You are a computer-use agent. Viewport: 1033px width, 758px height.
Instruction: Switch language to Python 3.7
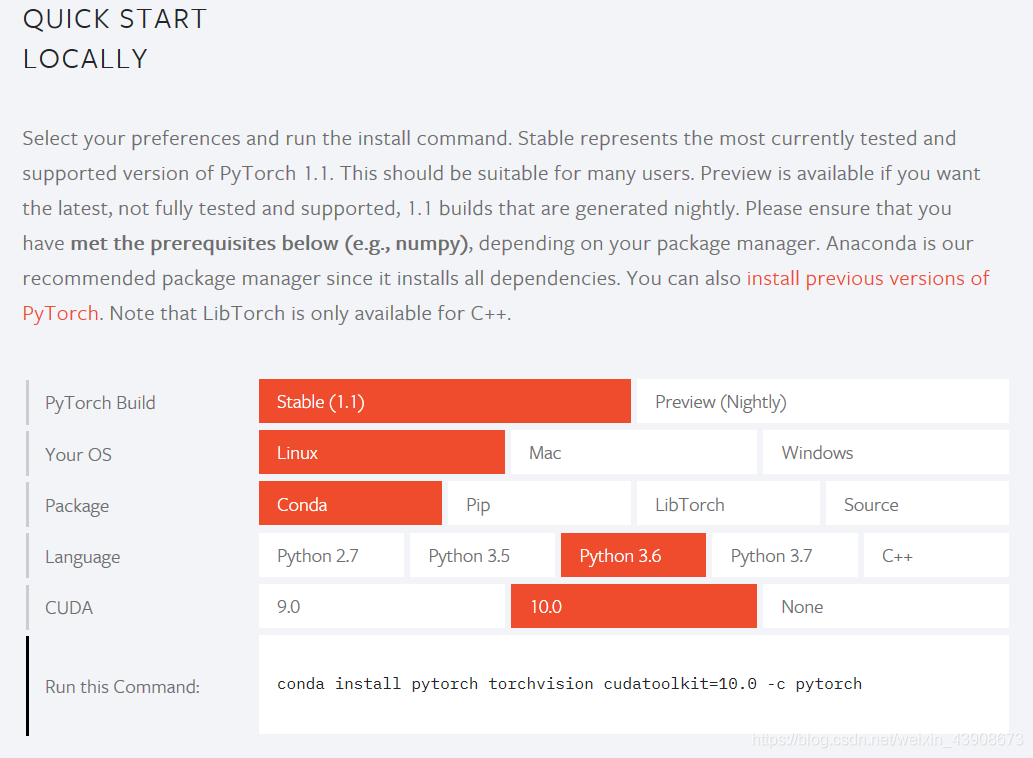[785, 555]
